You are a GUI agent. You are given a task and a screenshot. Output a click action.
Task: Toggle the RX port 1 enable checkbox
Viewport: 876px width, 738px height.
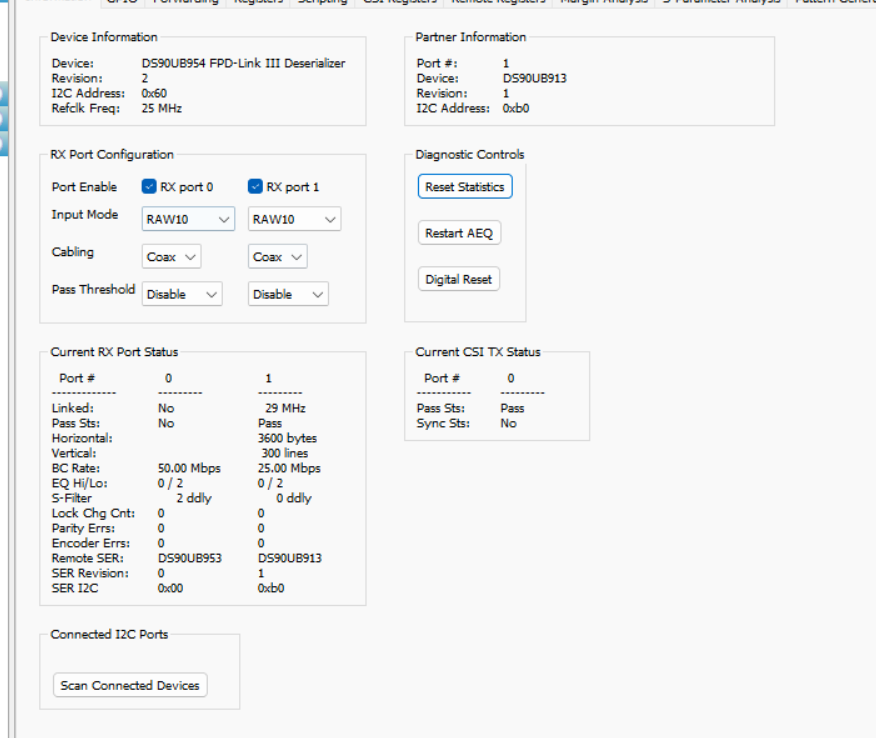click(x=255, y=187)
